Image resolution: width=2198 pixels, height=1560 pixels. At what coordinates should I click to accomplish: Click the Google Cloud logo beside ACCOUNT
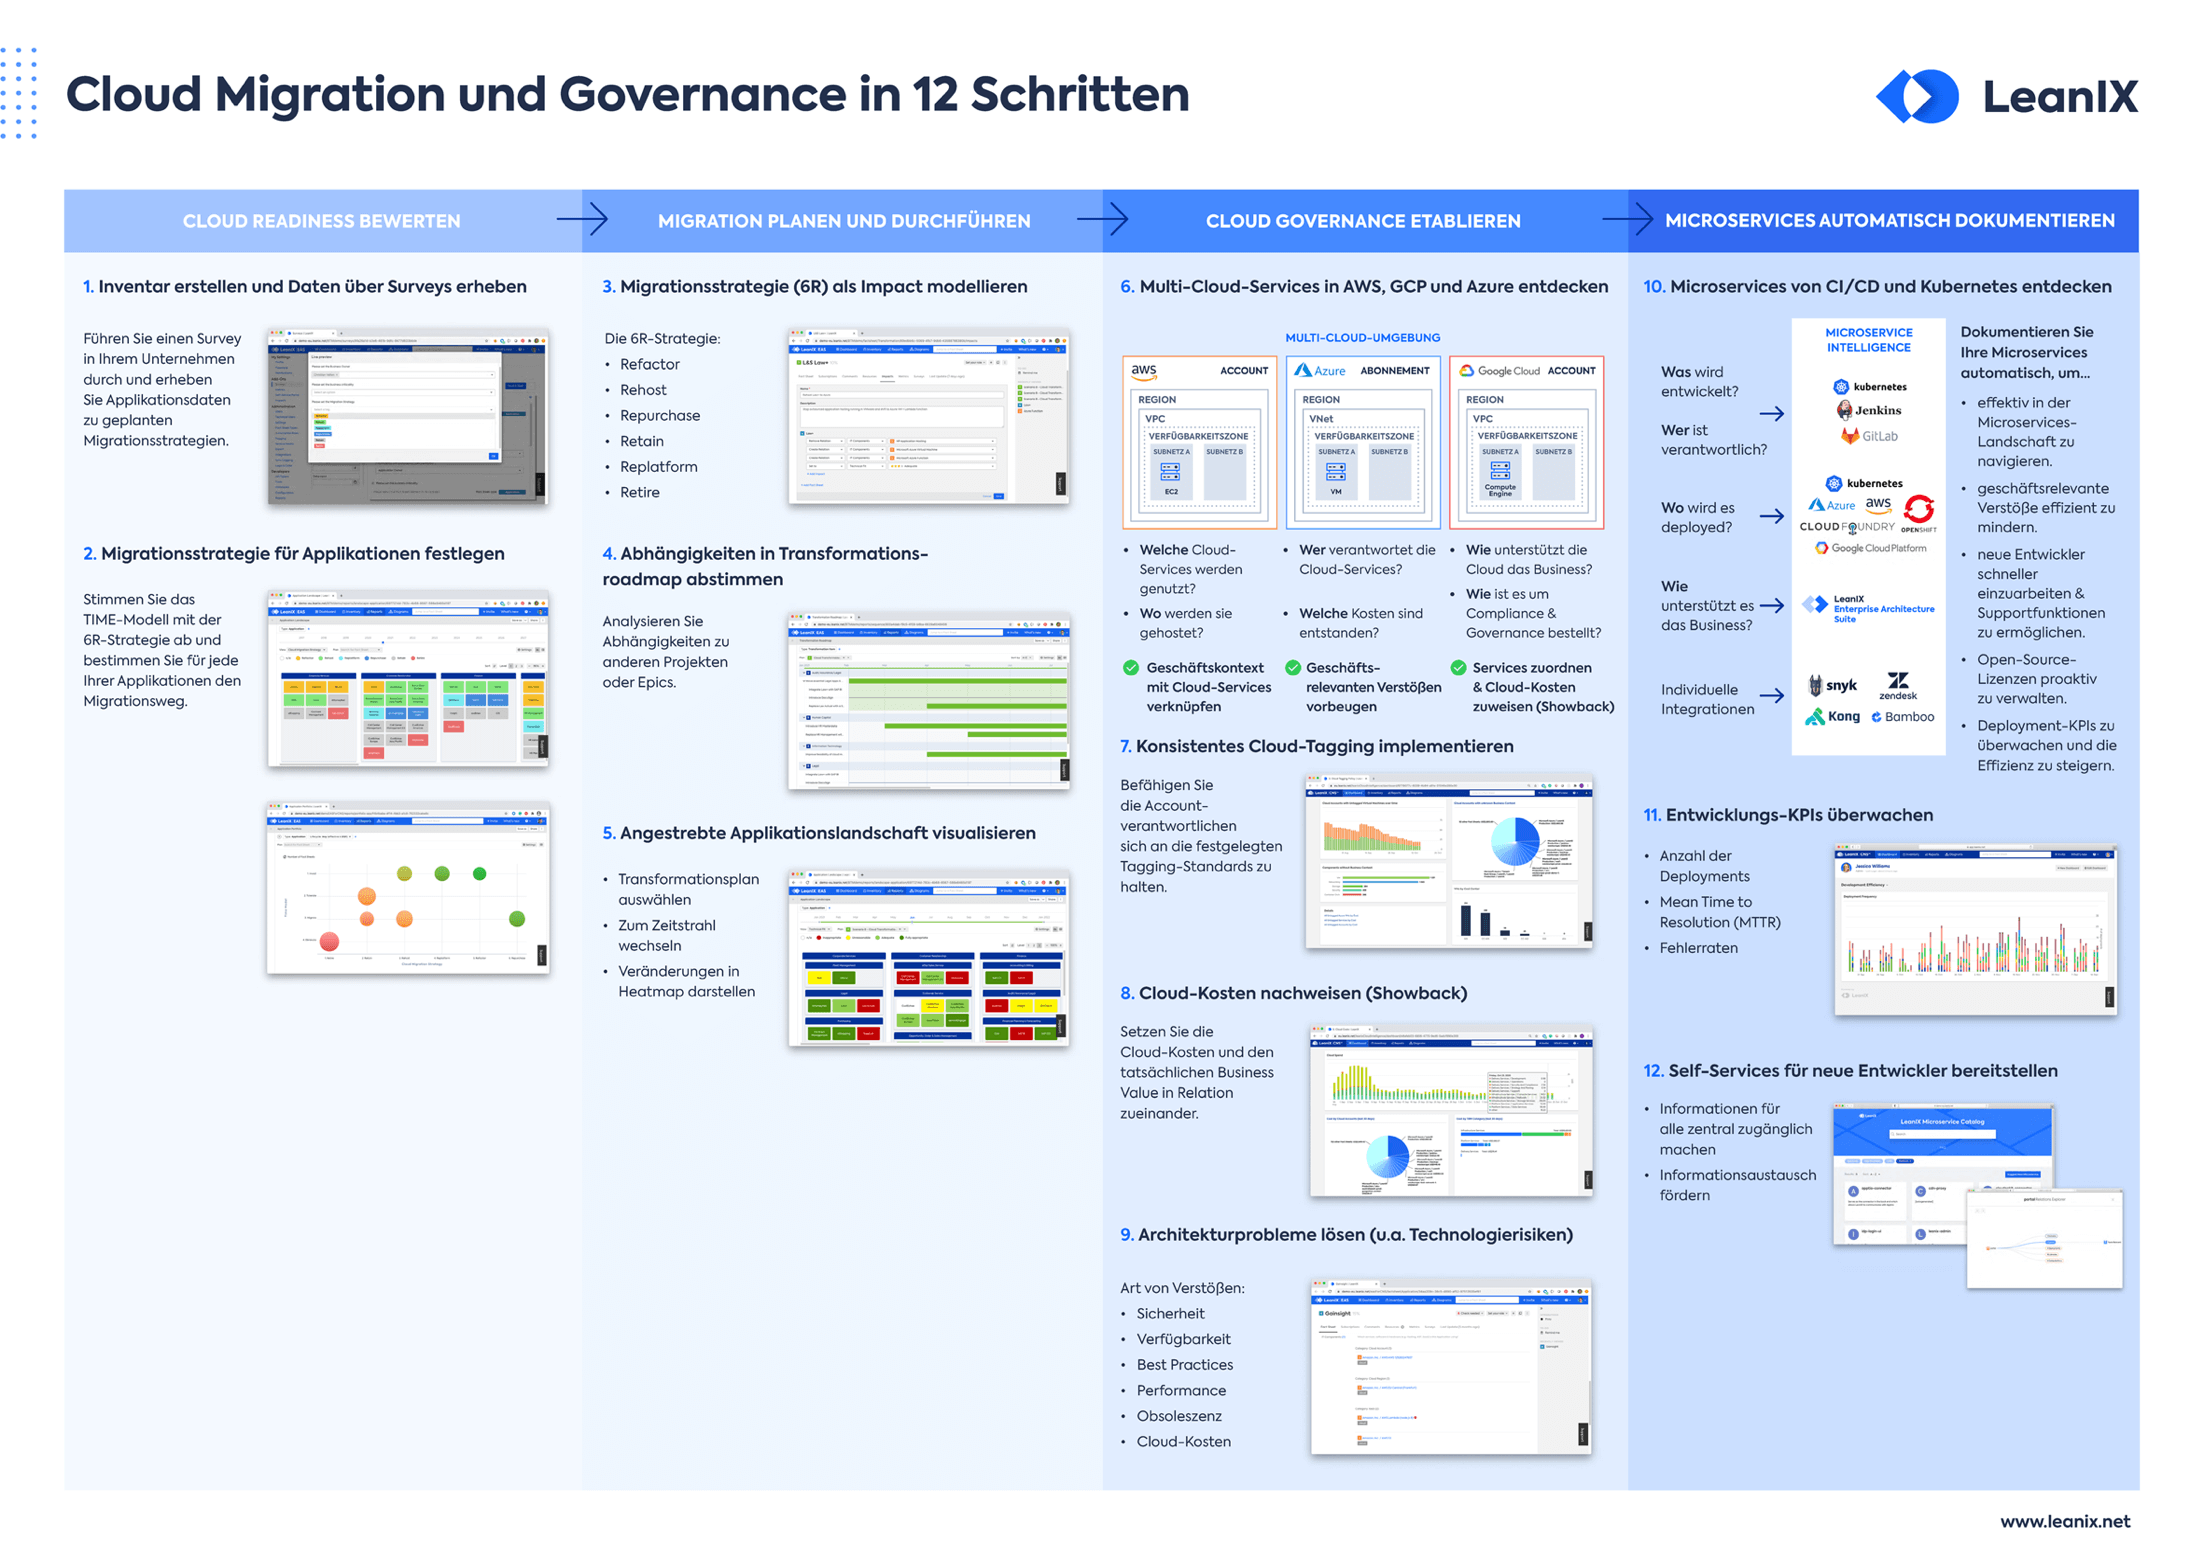[x=1497, y=370]
